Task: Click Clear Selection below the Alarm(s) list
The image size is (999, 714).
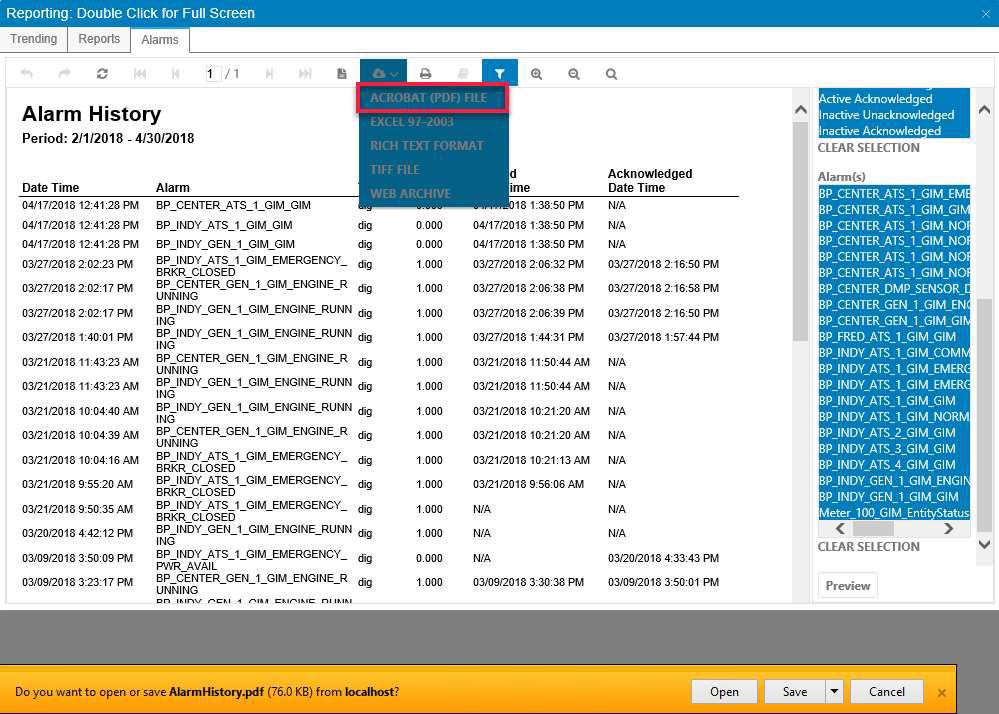Action: coord(868,546)
